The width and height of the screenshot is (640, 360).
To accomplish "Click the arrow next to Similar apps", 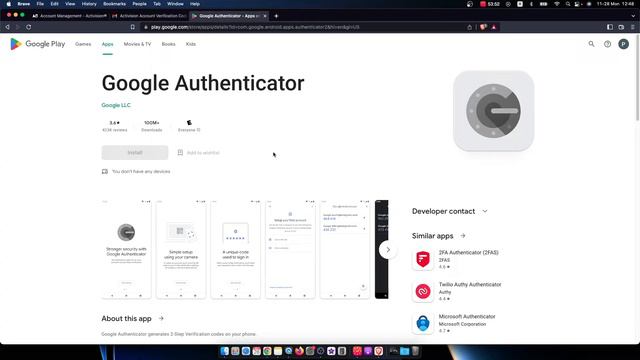I will point(463,236).
